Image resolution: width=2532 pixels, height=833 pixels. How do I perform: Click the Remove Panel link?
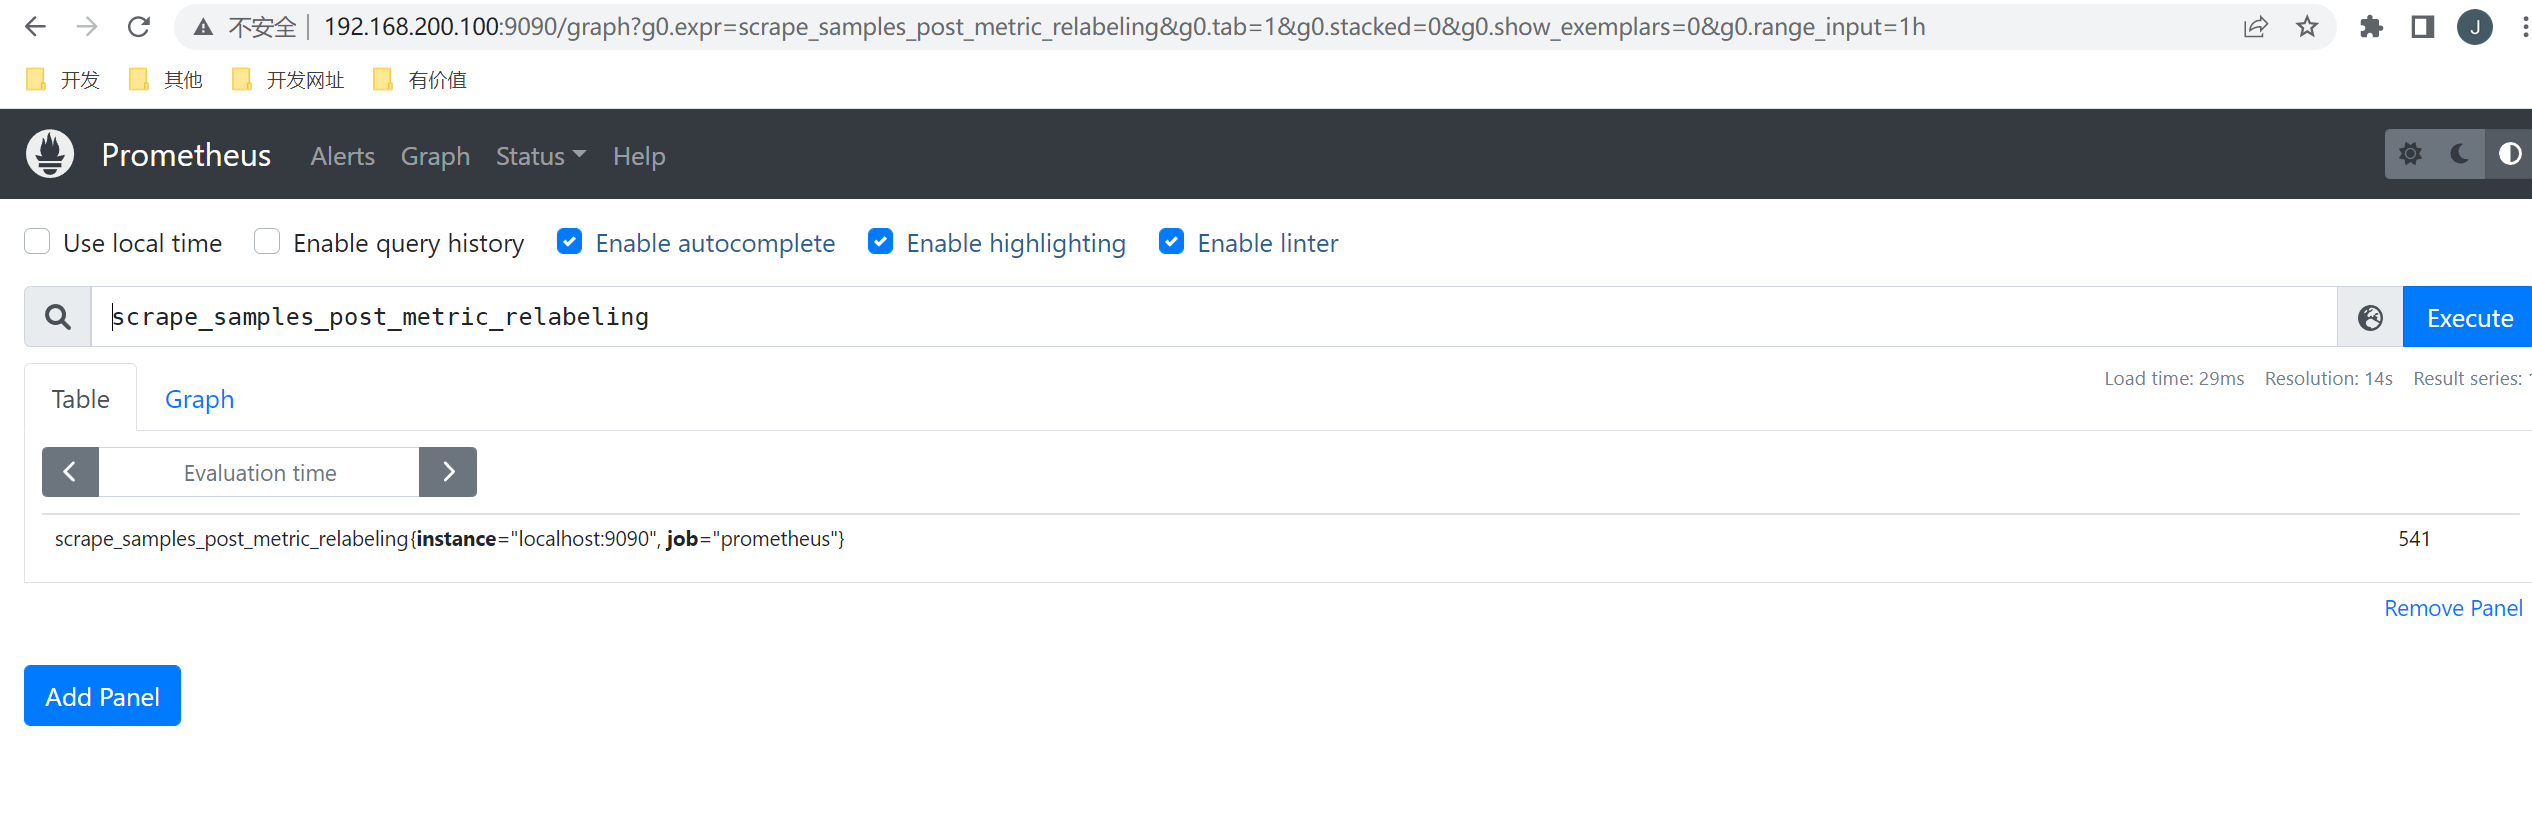point(2453,608)
